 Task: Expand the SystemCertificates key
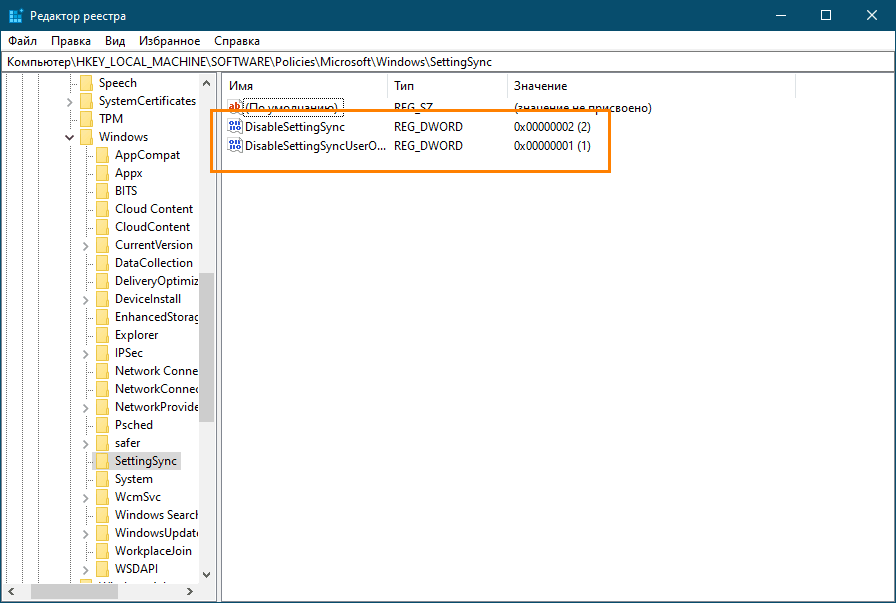(70, 101)
